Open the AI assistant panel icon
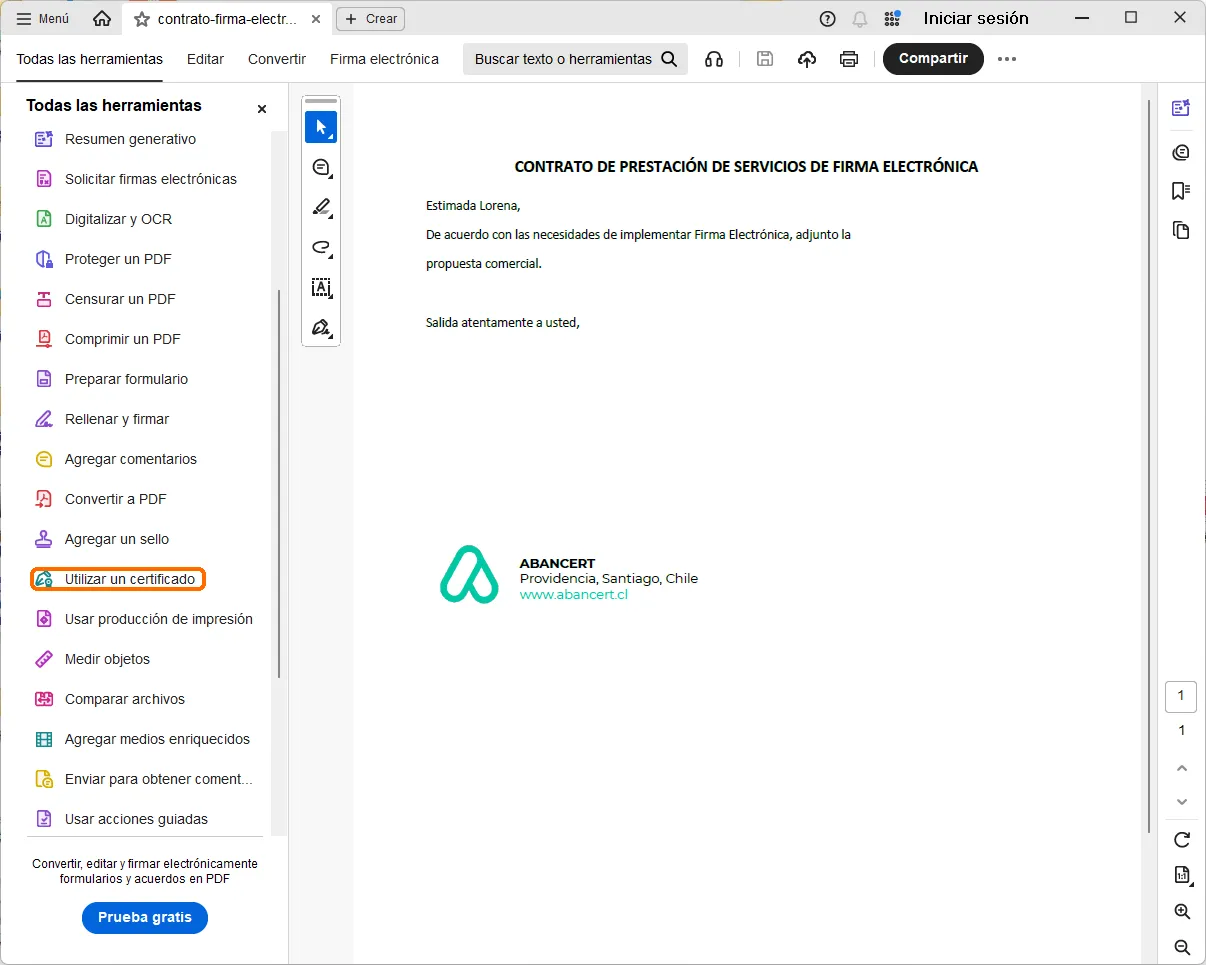The height and width of the screenshot is (965, 1206). click(x=1182, y=109)
